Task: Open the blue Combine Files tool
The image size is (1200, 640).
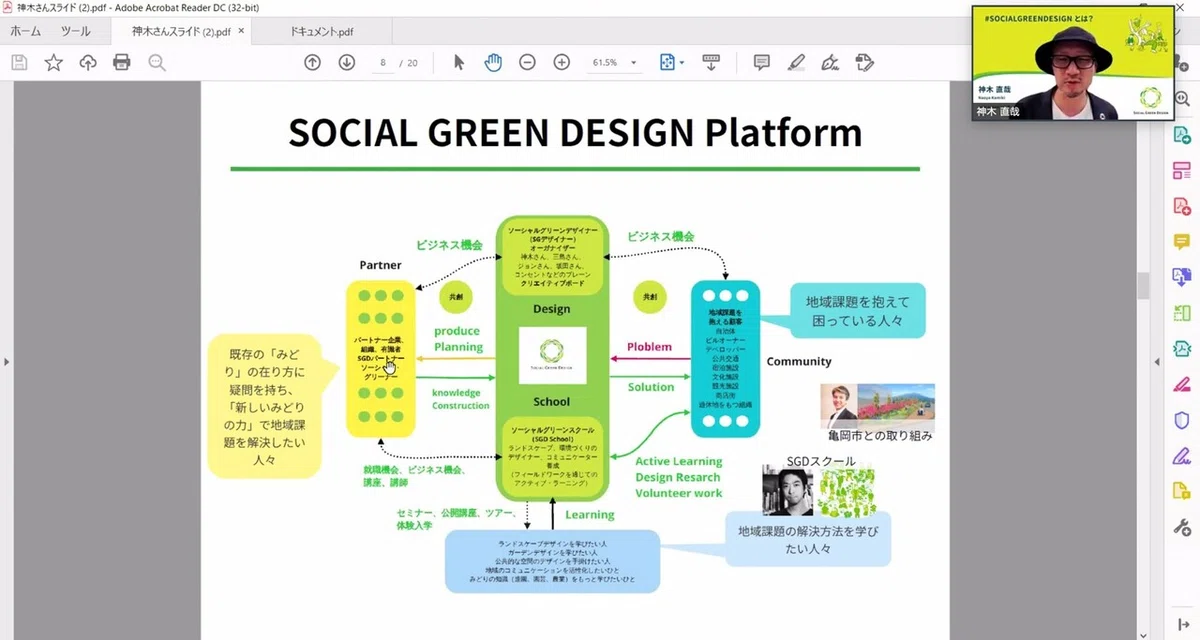Action: point(1182,277)
